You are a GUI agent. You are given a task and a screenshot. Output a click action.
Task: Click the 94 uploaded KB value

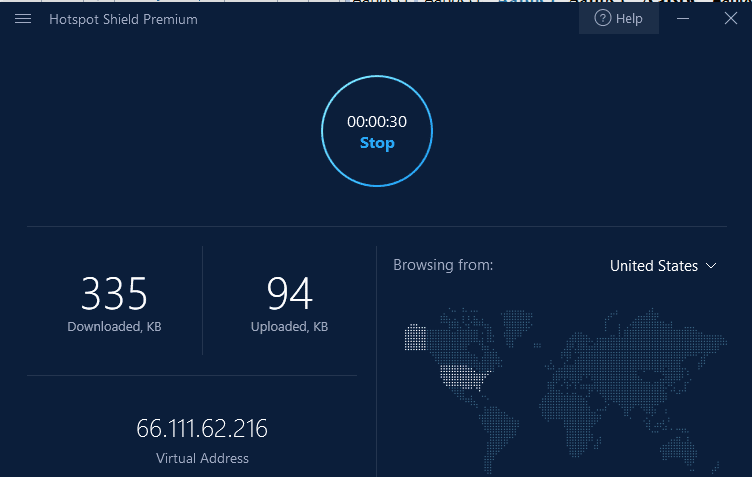pyautogui.click(x=290, y=293)
